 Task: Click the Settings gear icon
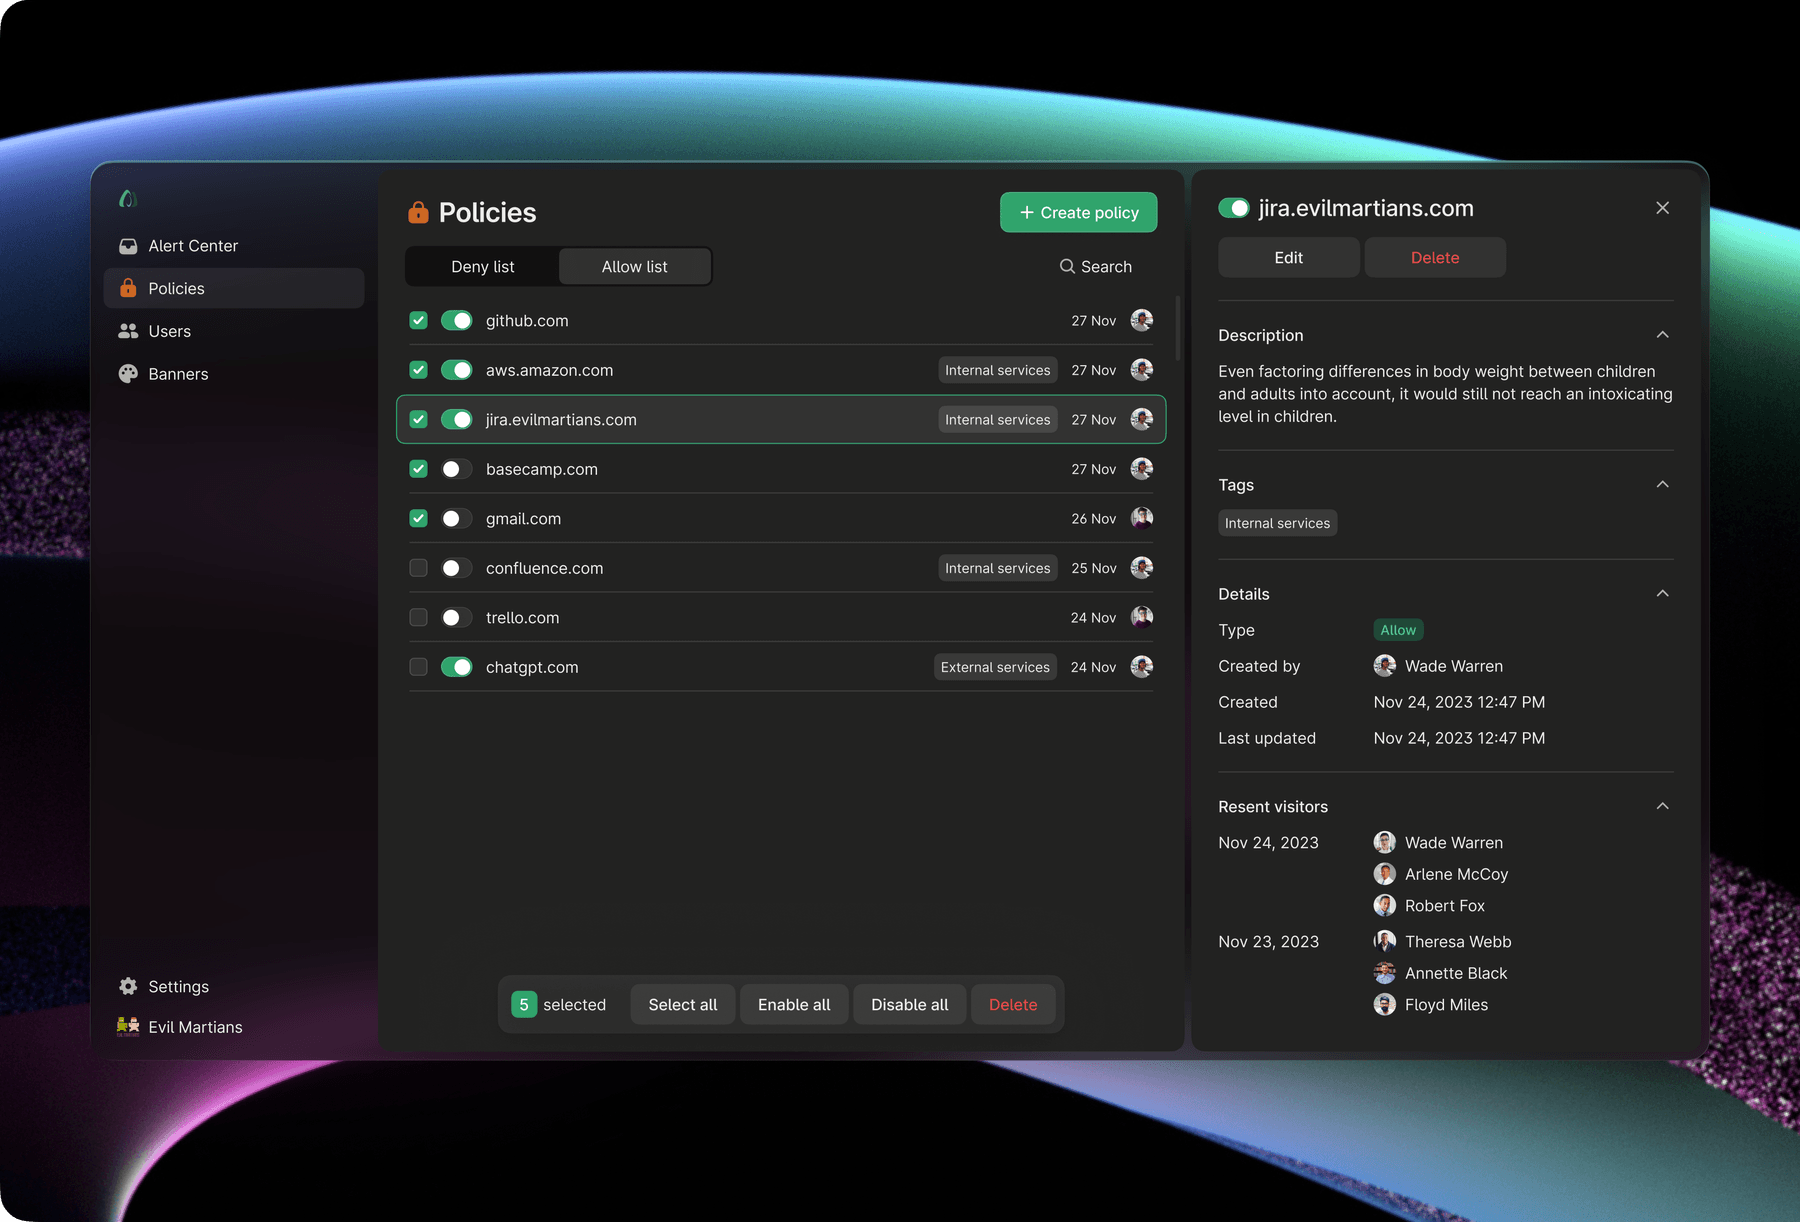click(128, 986)
